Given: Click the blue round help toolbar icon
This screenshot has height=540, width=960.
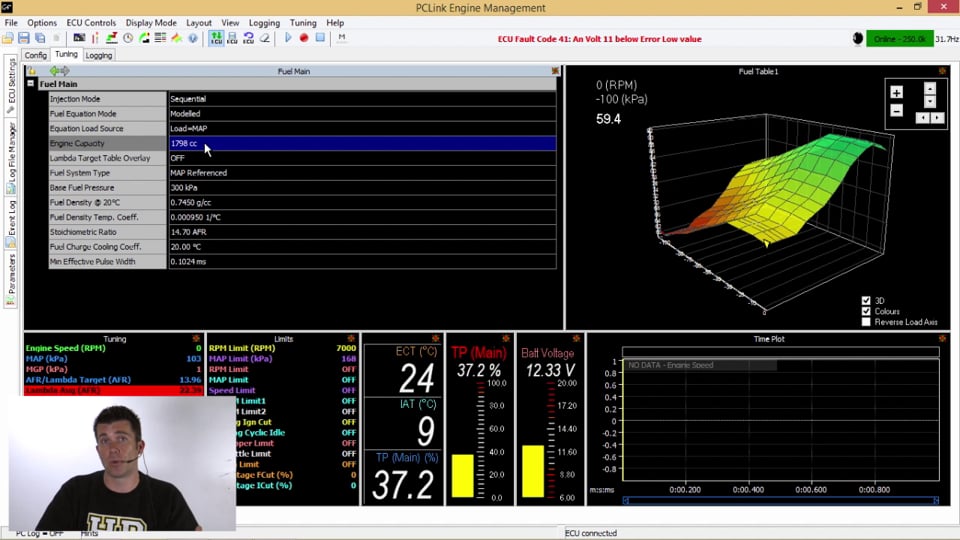Looking at the screenshot, I should 193,38.
